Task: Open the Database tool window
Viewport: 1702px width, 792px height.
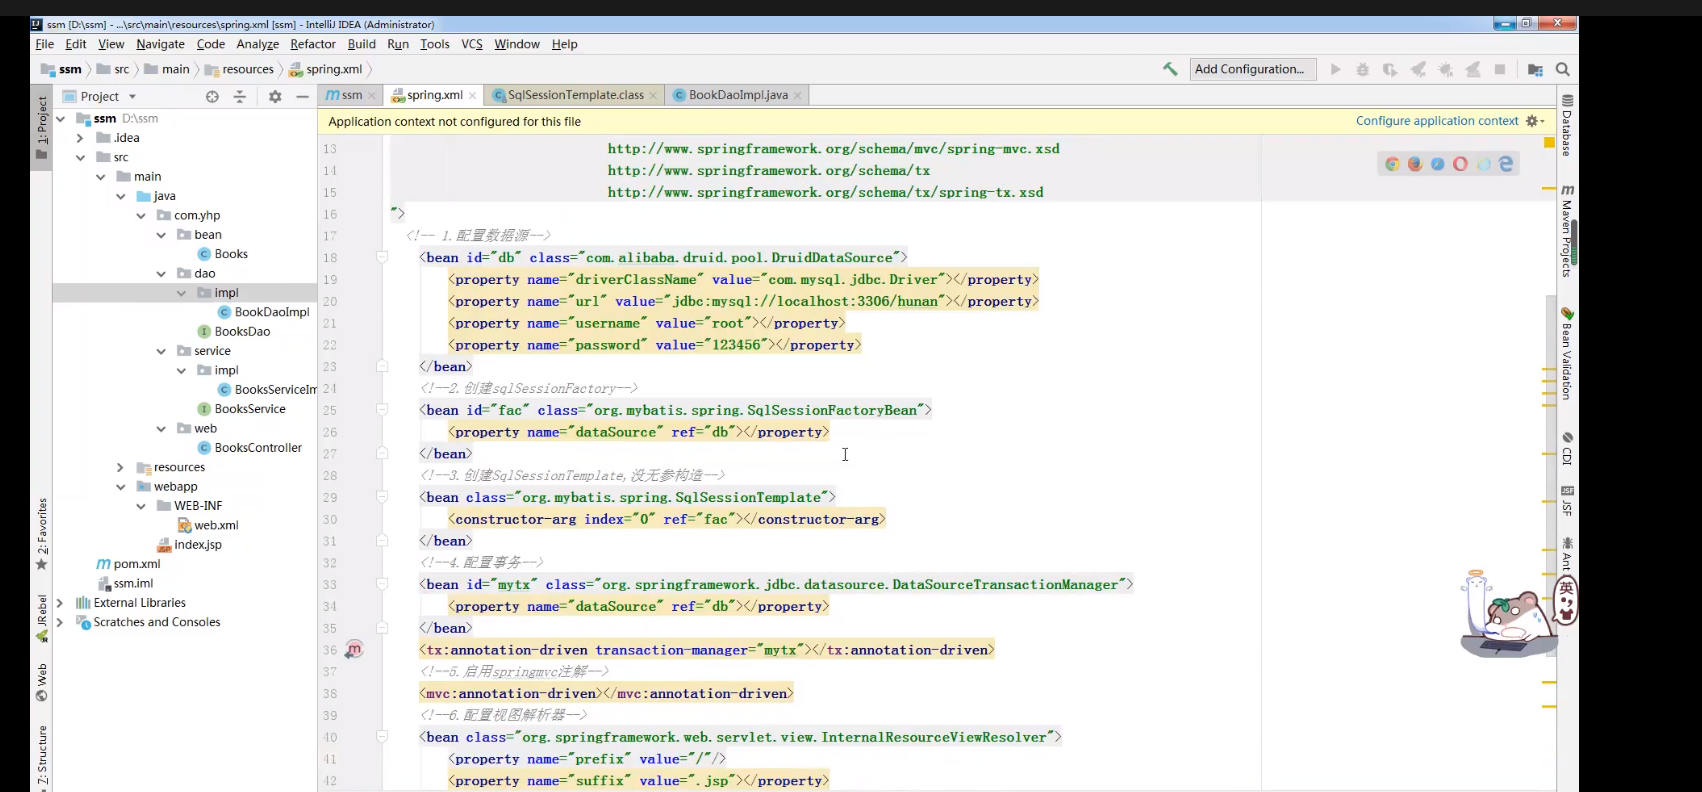Action: tap(1567, 125)
